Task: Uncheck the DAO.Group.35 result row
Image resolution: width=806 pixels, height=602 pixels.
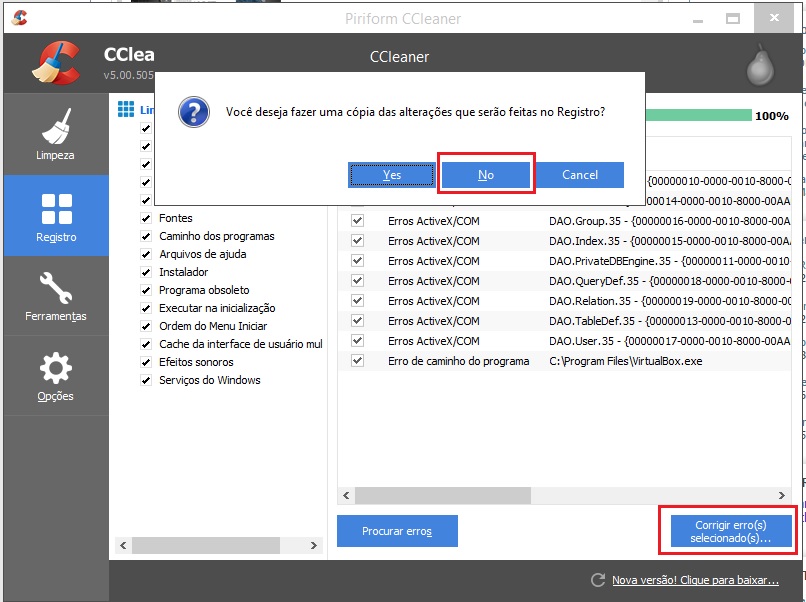Action: coord(357,221)
